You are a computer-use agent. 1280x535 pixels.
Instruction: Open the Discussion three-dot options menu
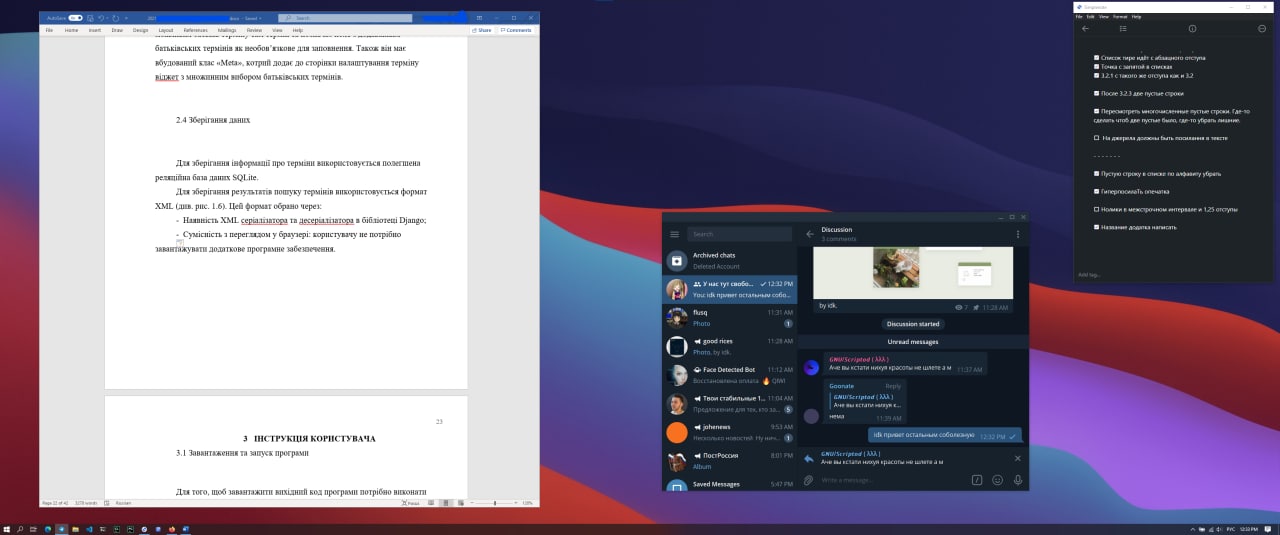coord(1018,234)
